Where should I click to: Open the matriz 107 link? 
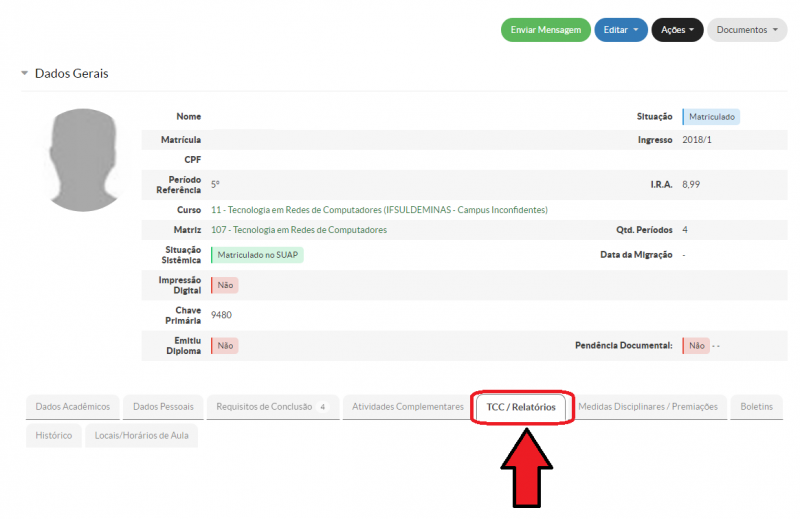coord(299,230)
